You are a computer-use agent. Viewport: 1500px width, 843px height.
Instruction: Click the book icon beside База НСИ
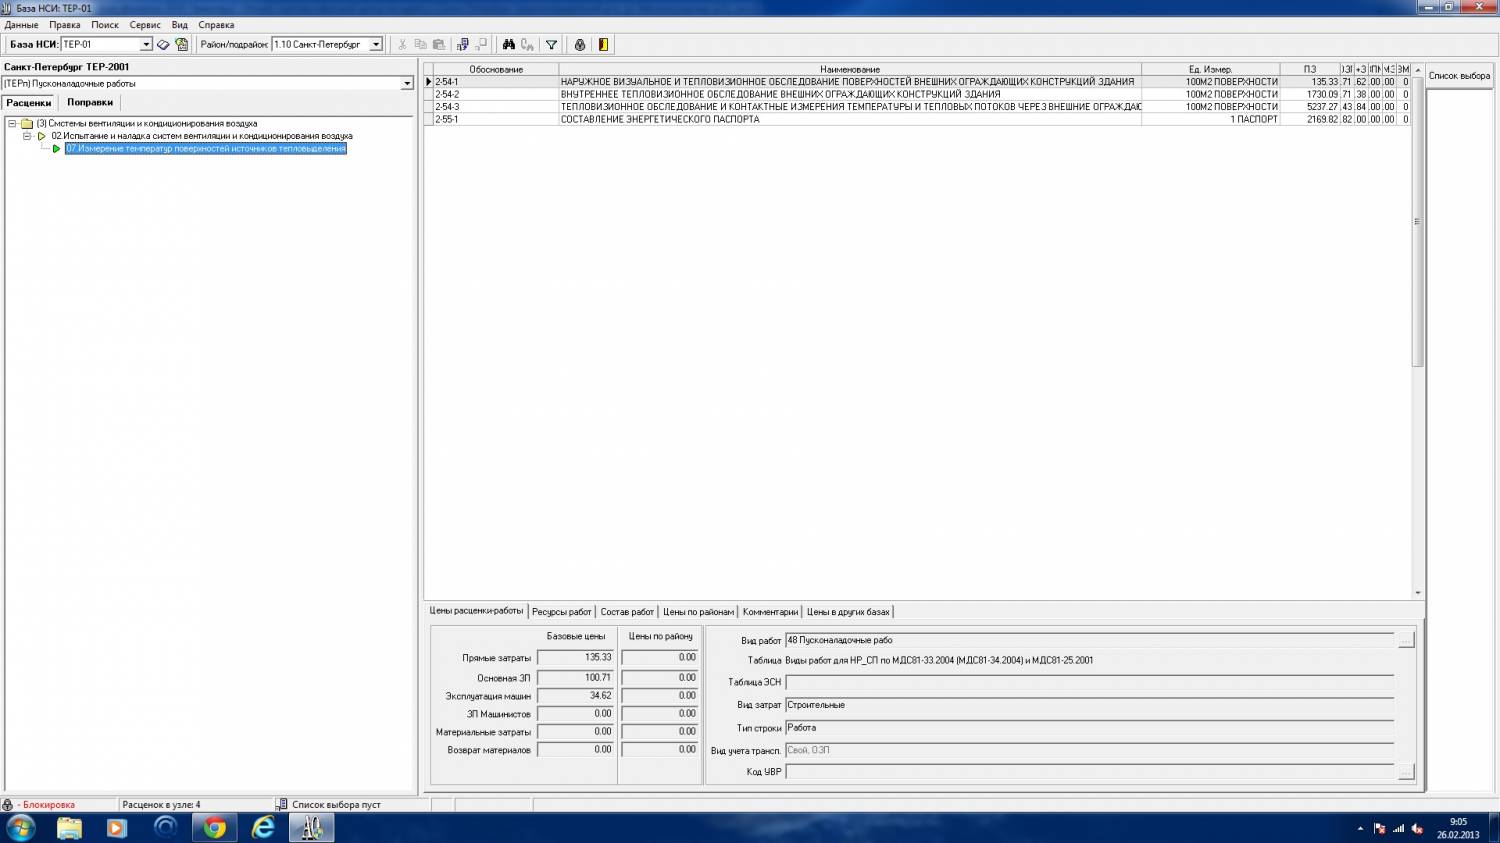[163, 45]
